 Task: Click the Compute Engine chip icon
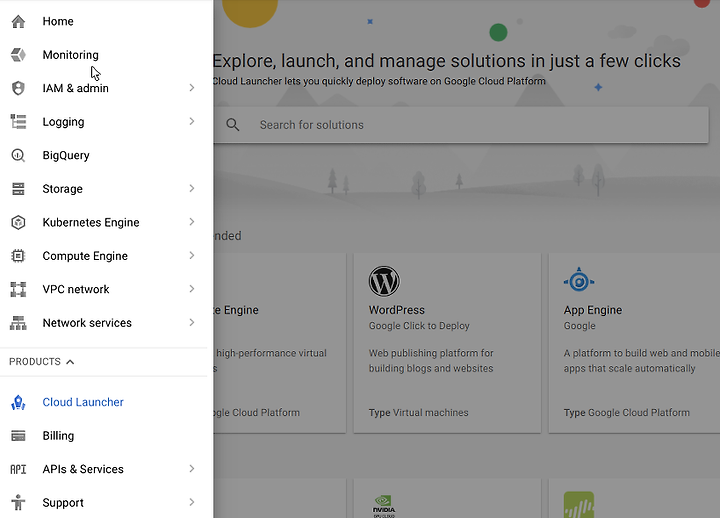tap(18, 256)
